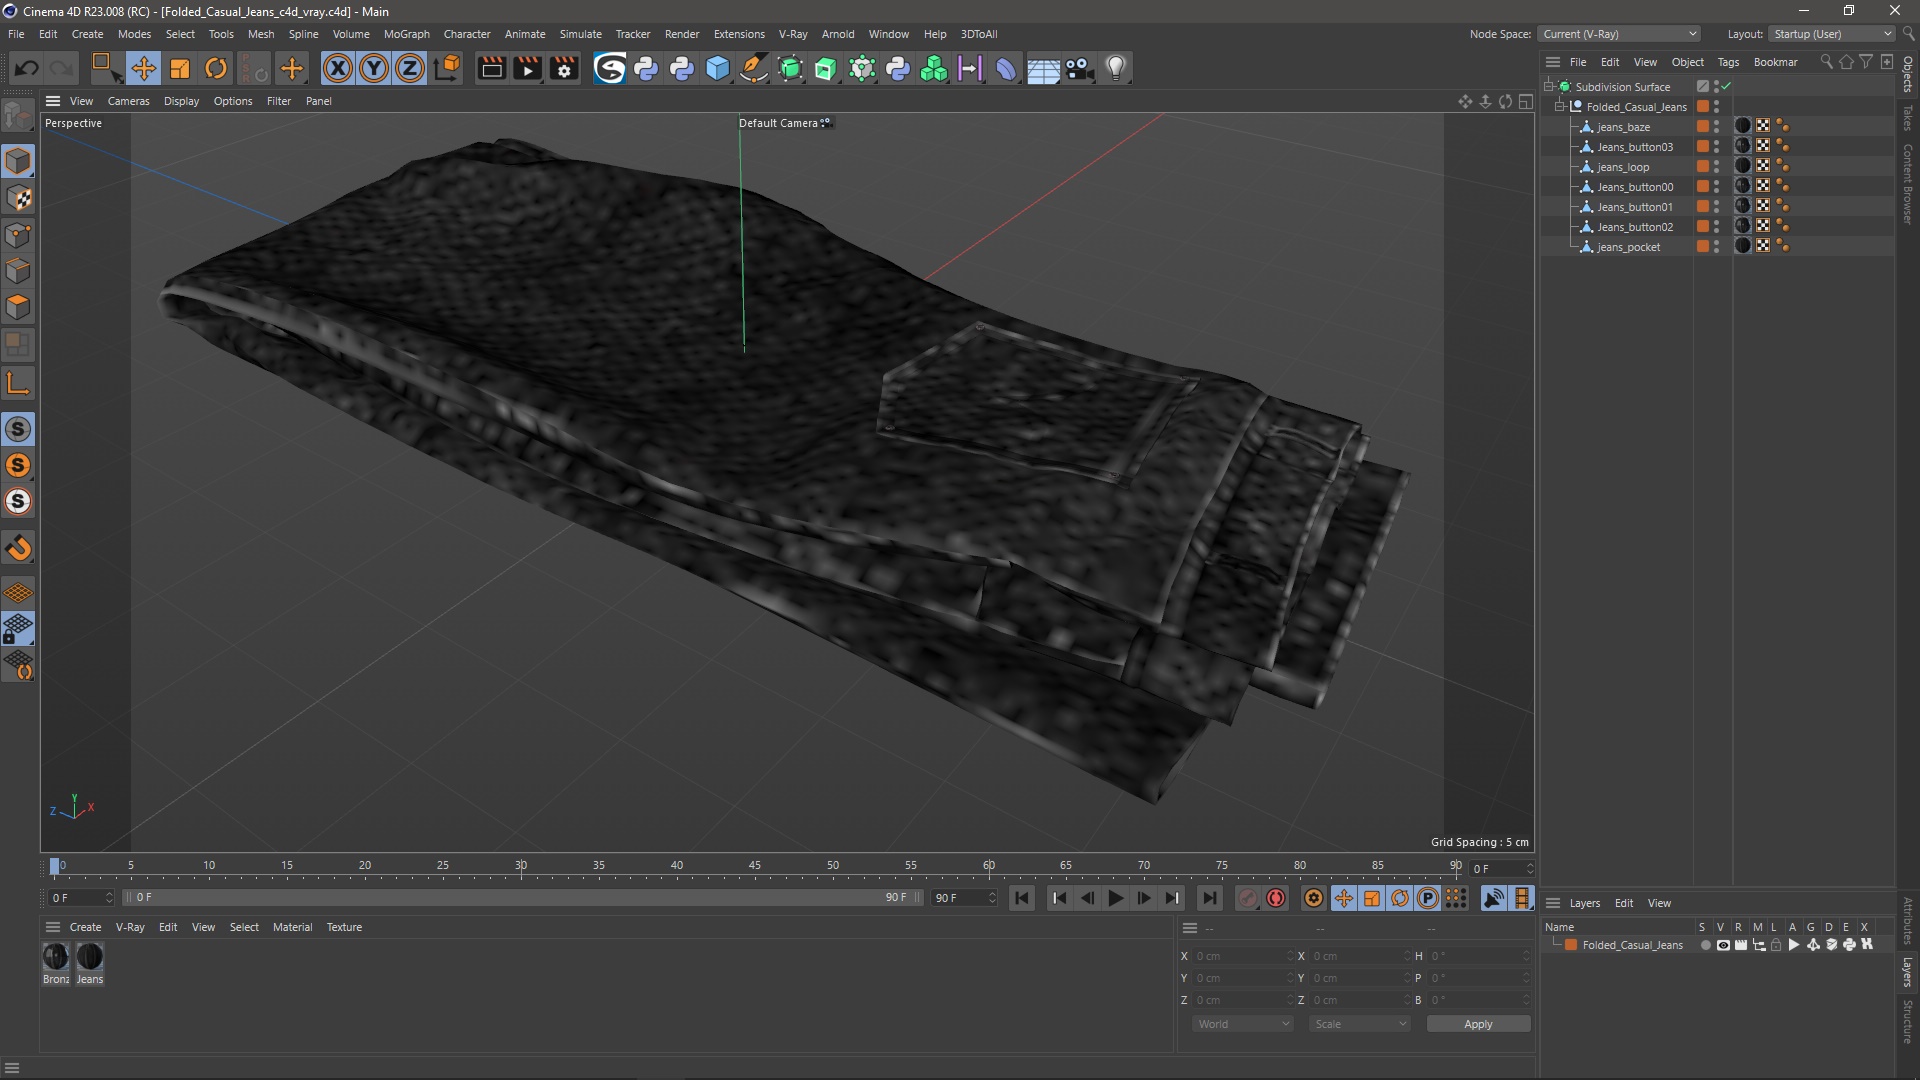Add Camera object icon
The height and width of the screenshot is (1080, 1920).
[x=1079, y=68]
